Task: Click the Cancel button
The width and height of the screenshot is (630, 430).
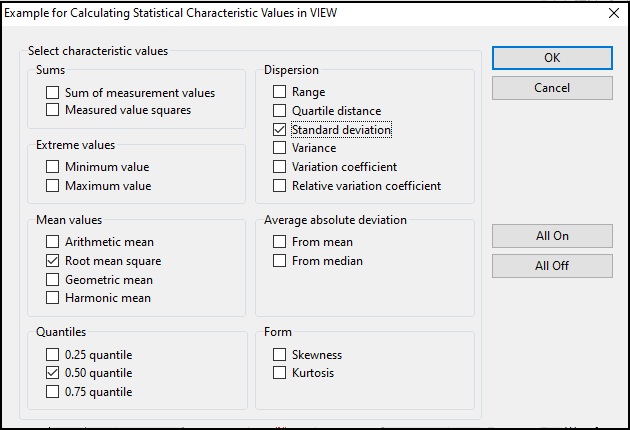Action: pyautogui.click(x=552, y=88)
